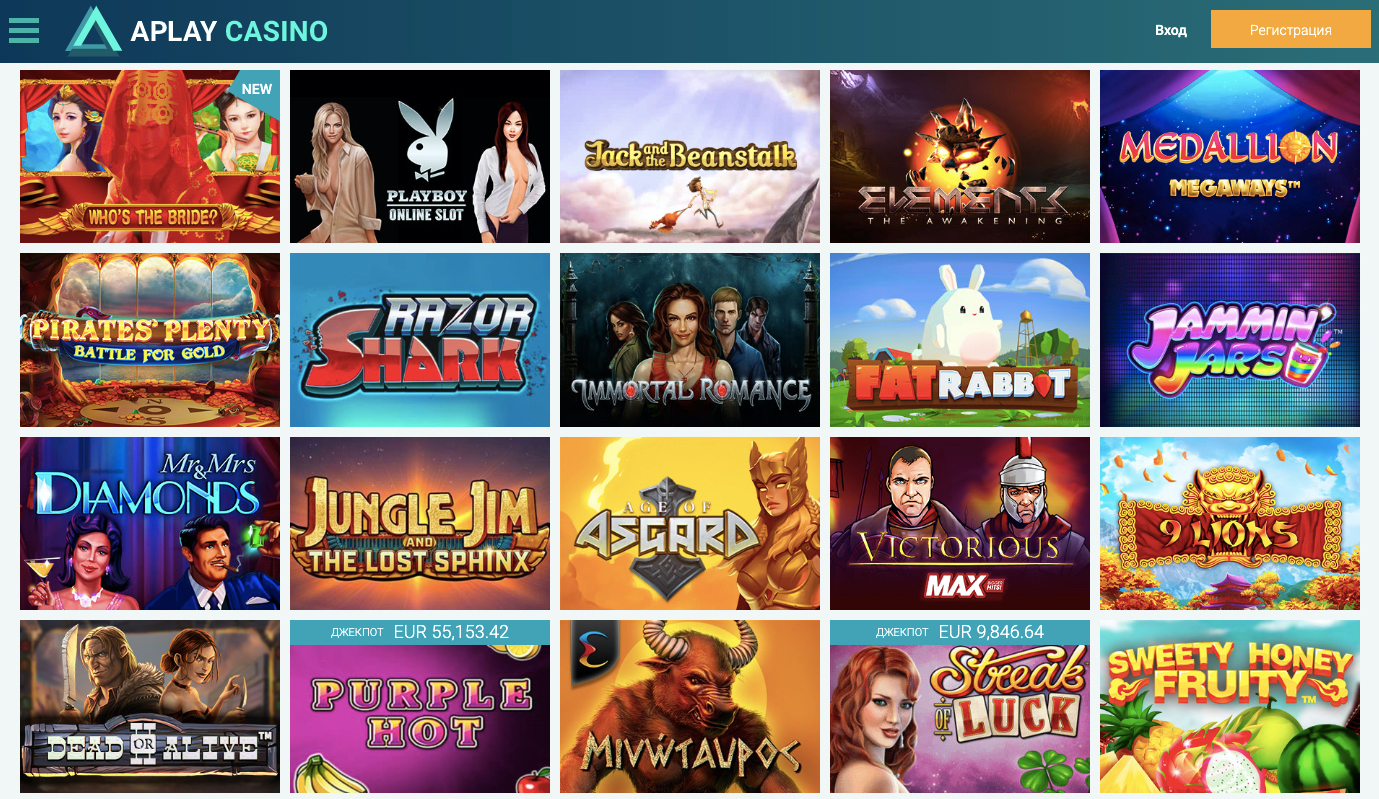Image resolution: width=1379 pixels, height=799 pixels.
Task: Select the Immortal Romance game
Action: pyautogui.click(x=690, y=340)
